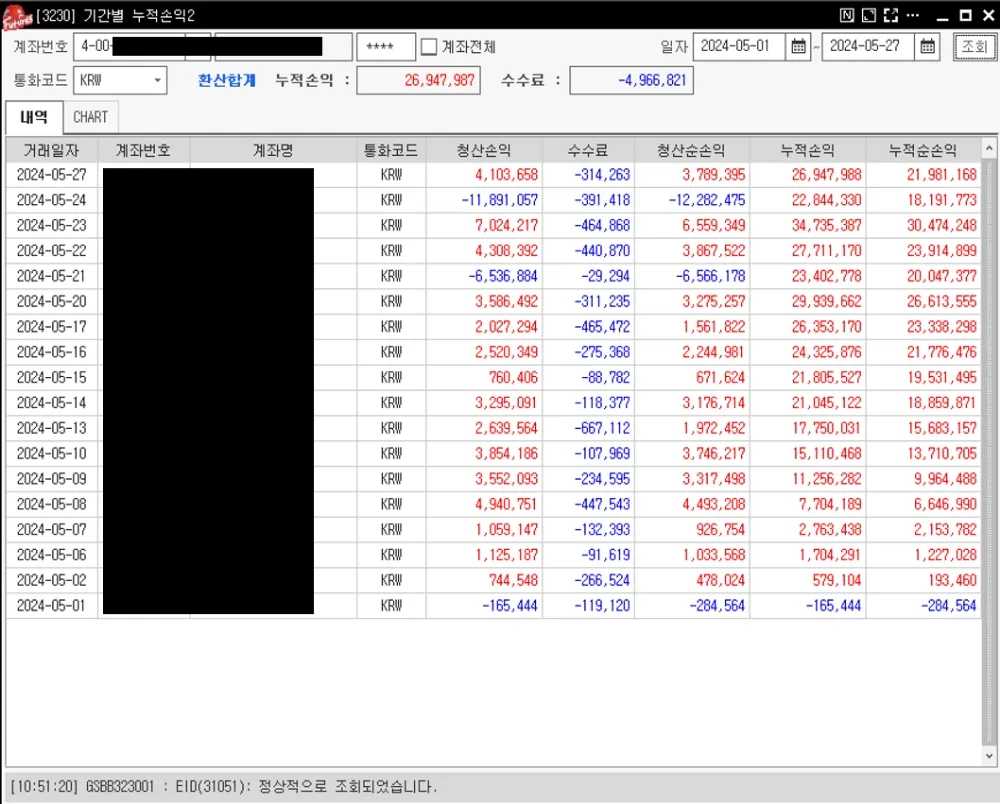Click scrollbar down arrow
Viewport: 1000px width, 804px height.
click(989, 756)
